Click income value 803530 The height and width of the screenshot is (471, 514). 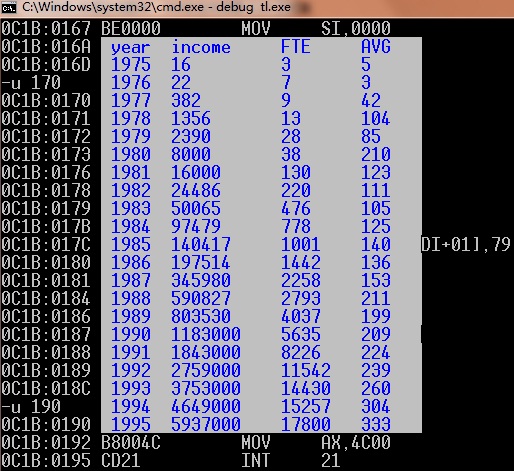(x=201, y=316)
